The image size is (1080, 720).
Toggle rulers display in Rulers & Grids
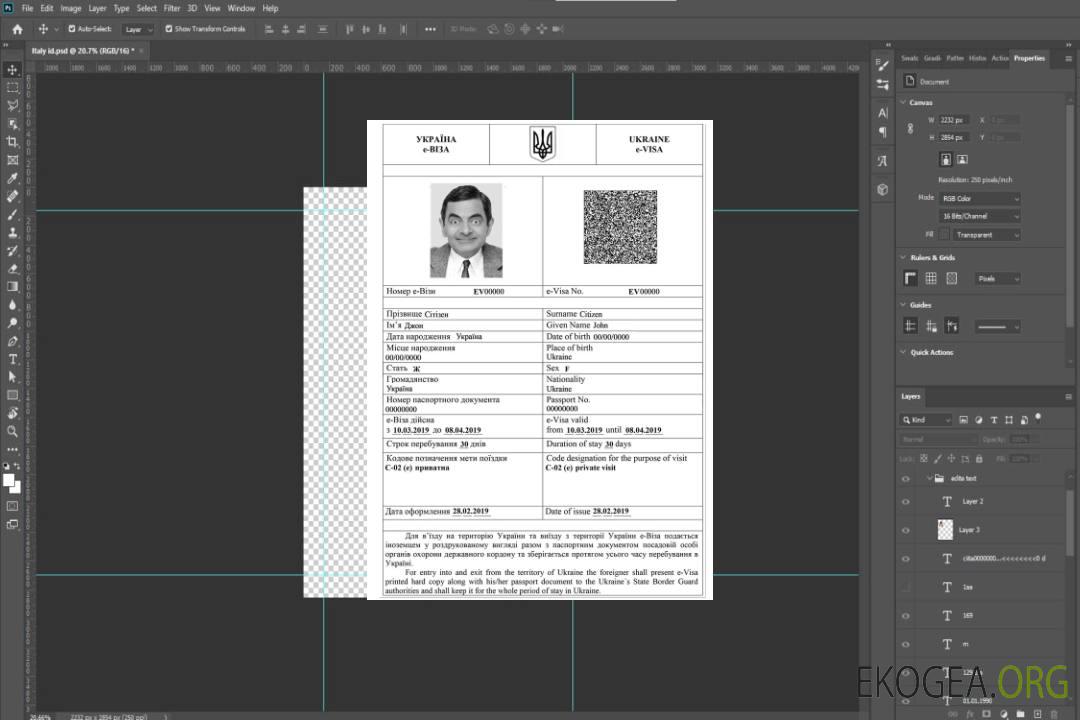tap(911, 278)
